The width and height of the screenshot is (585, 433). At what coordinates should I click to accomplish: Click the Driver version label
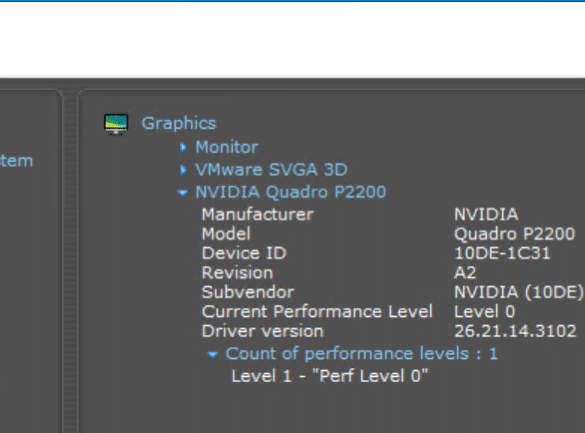(x=263, y=331)
